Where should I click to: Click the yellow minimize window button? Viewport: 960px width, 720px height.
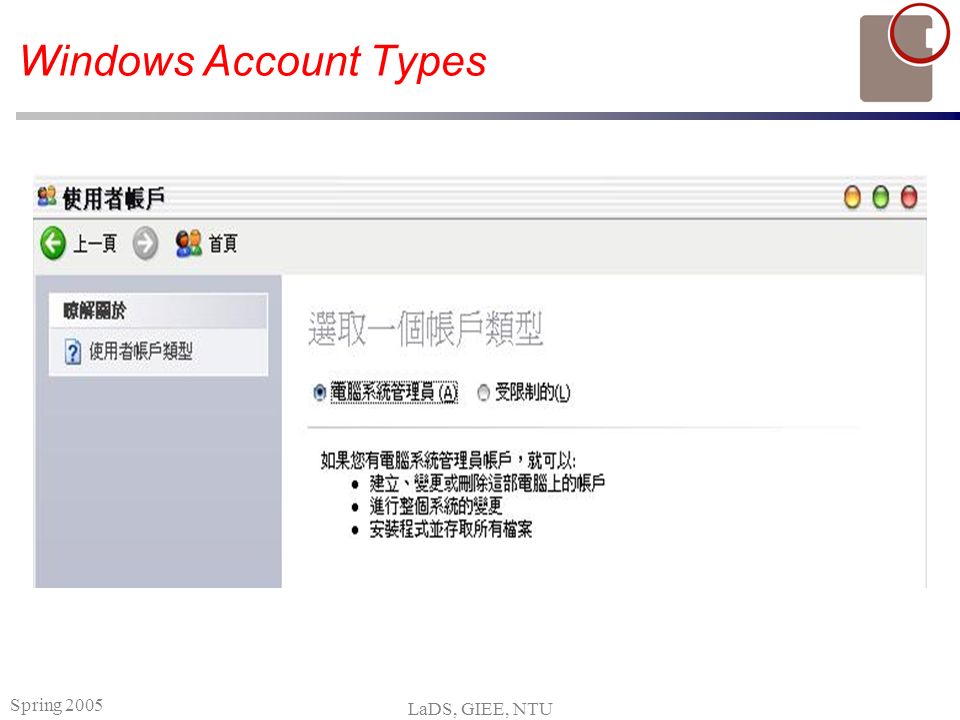point(852,197)
